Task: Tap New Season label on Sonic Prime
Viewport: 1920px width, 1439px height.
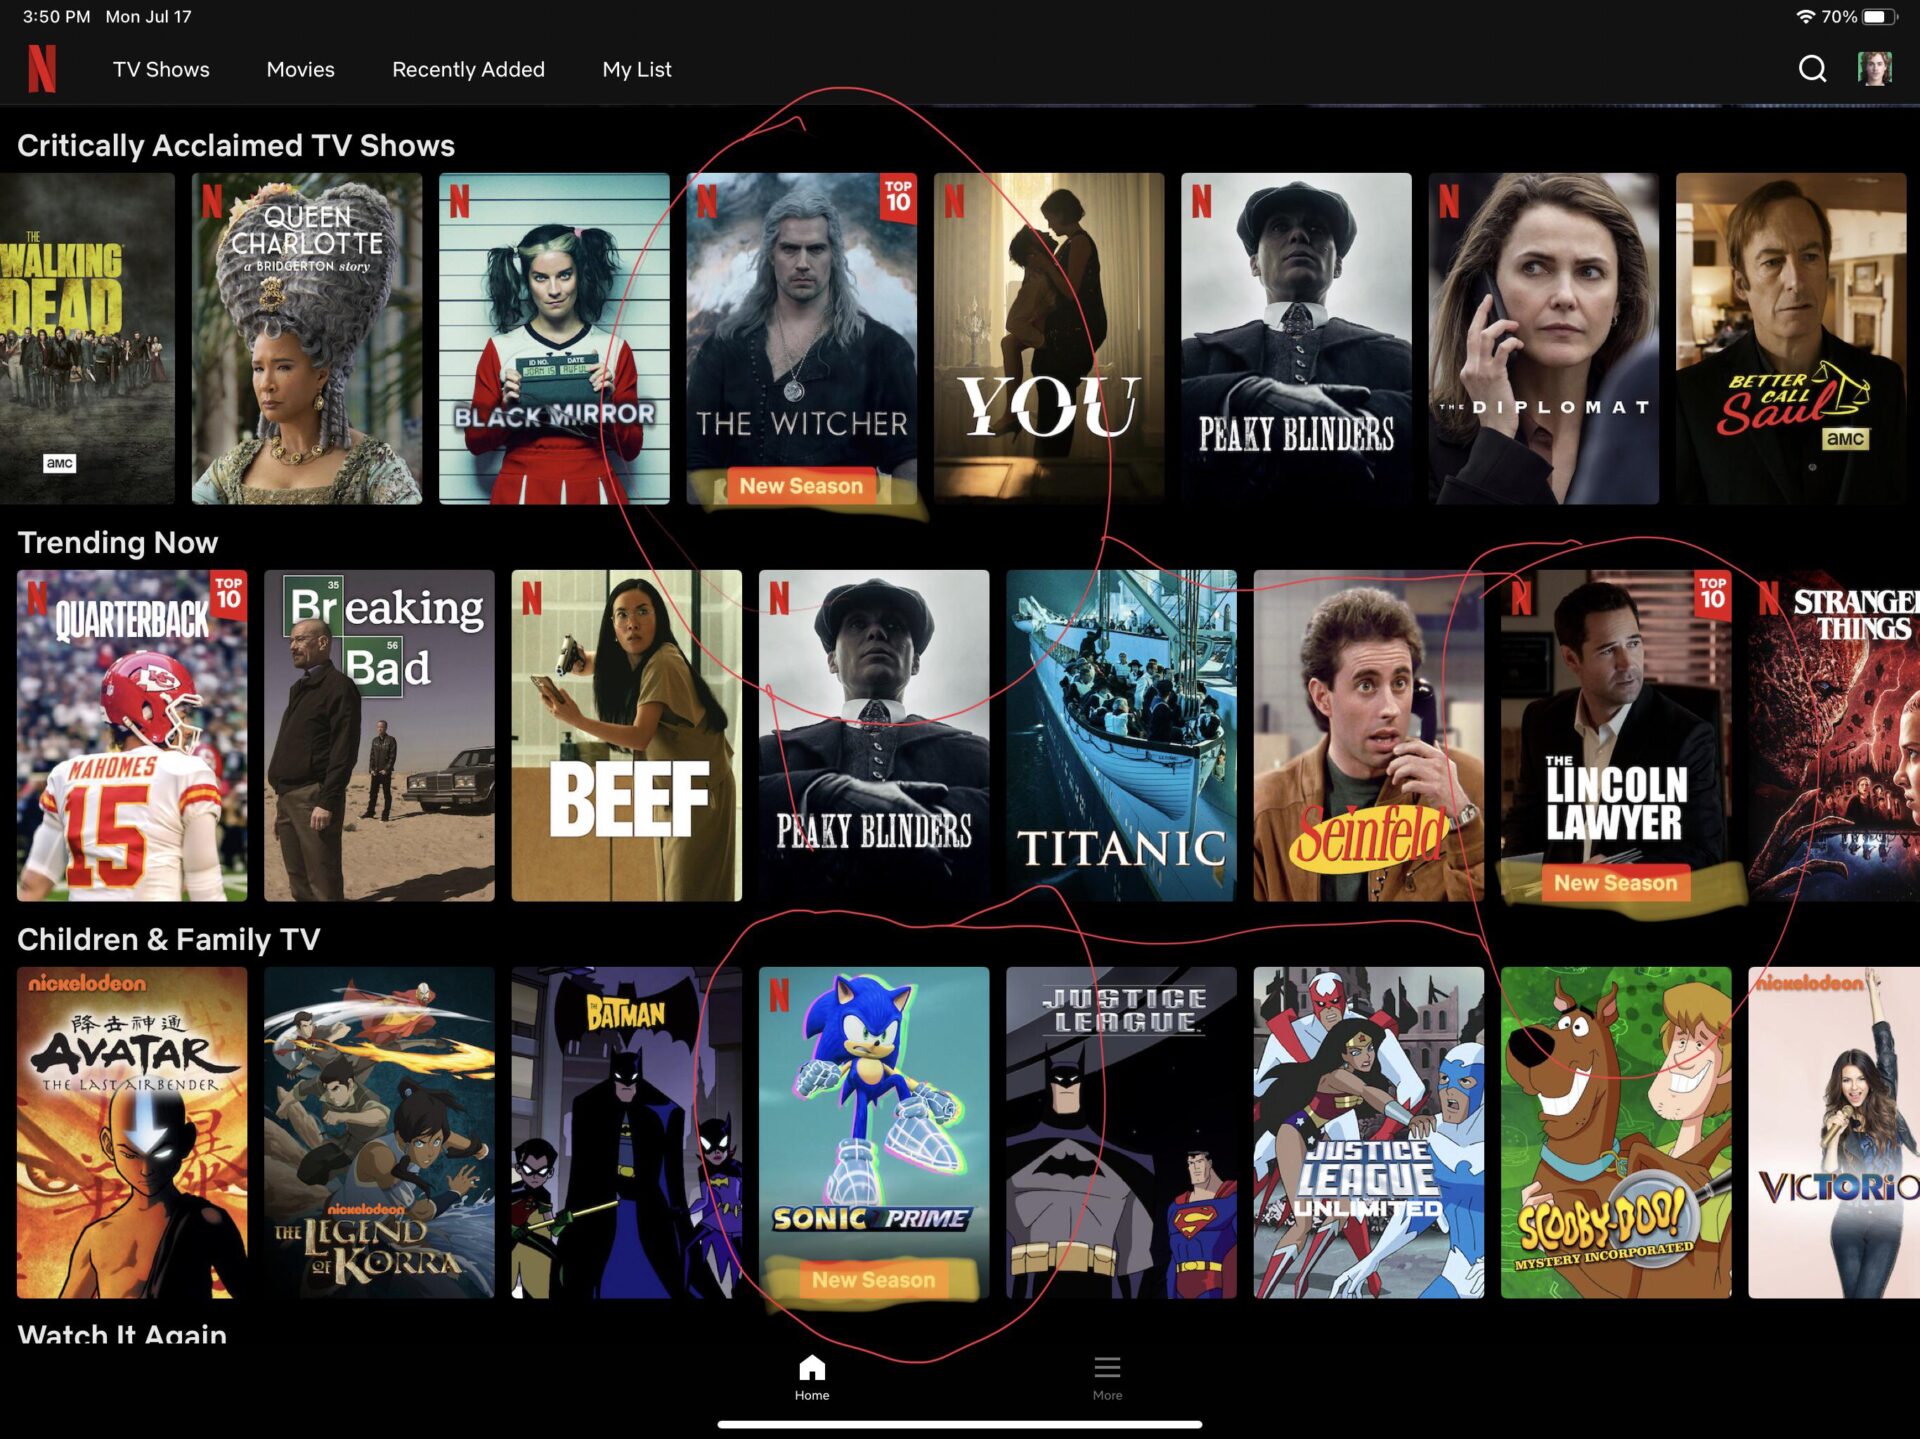Action: 873,1280
